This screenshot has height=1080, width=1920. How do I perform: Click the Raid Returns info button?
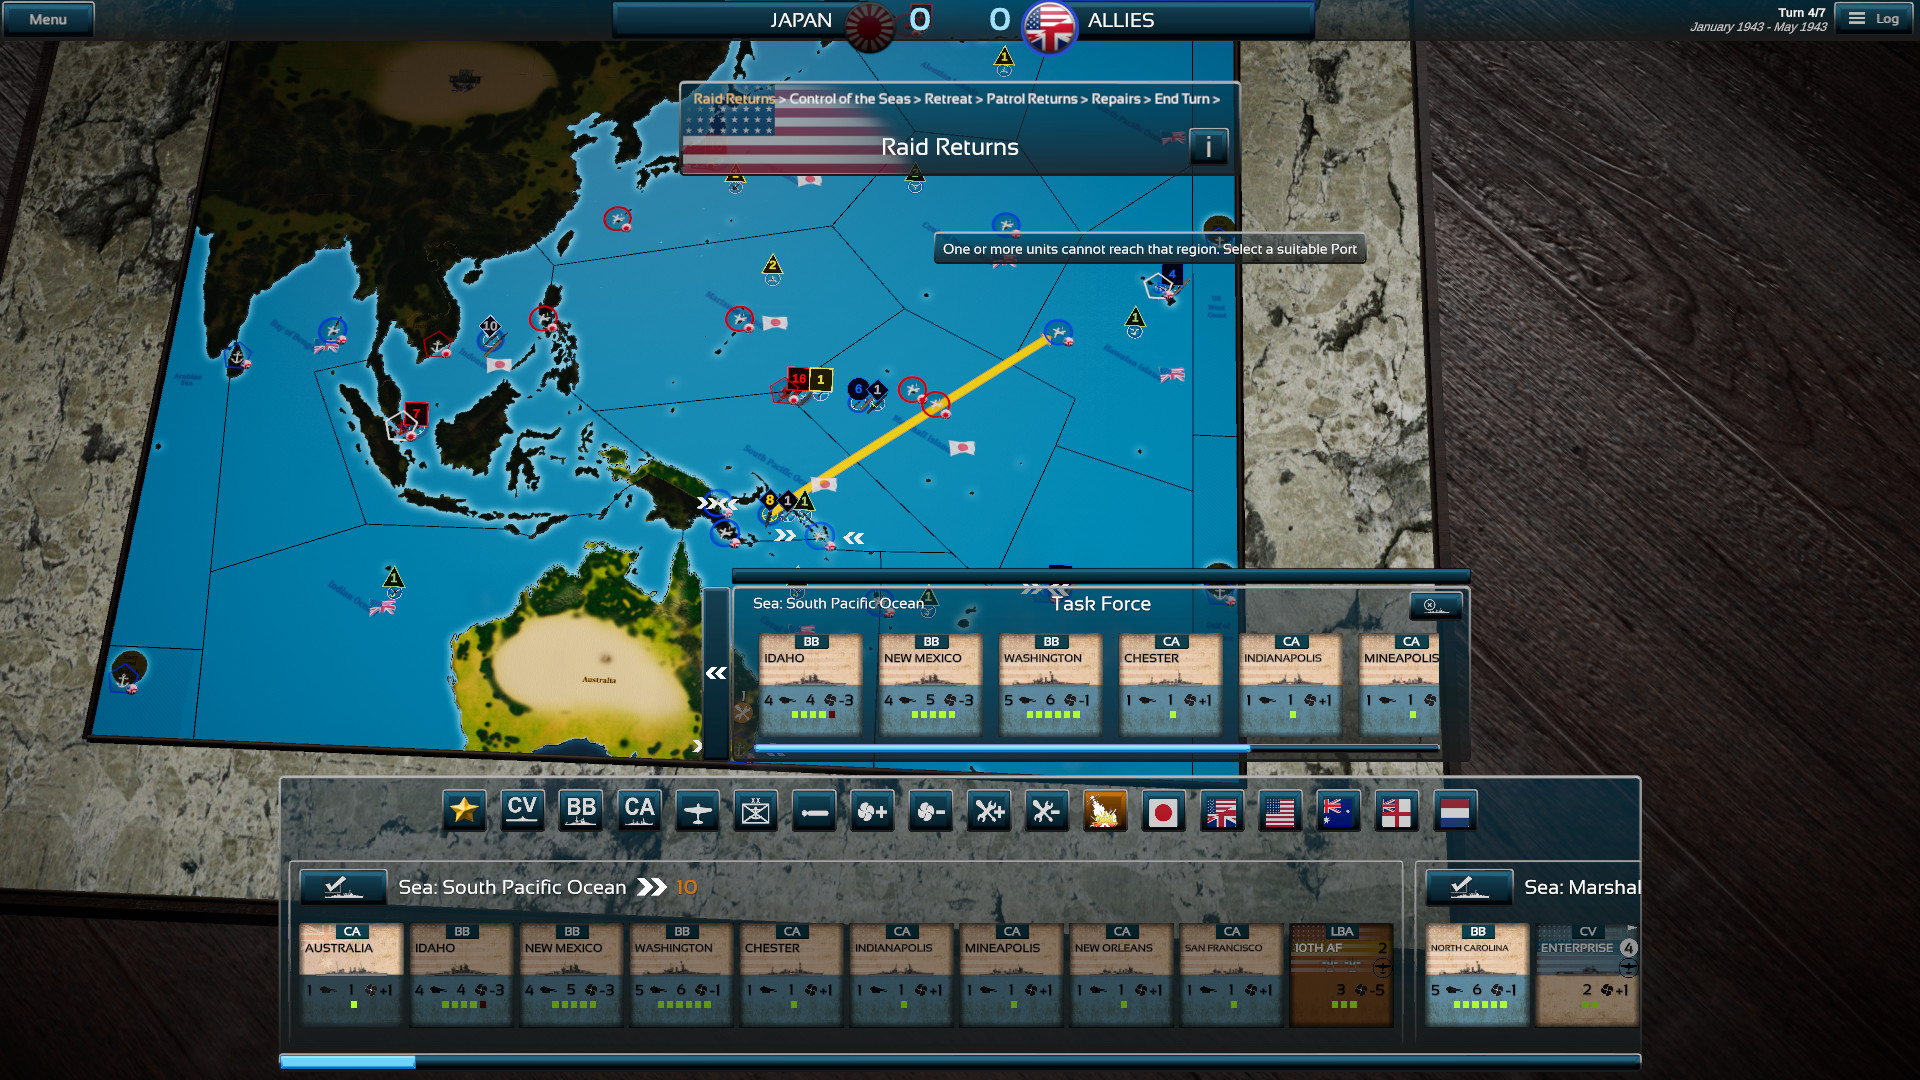[1209, 146]
